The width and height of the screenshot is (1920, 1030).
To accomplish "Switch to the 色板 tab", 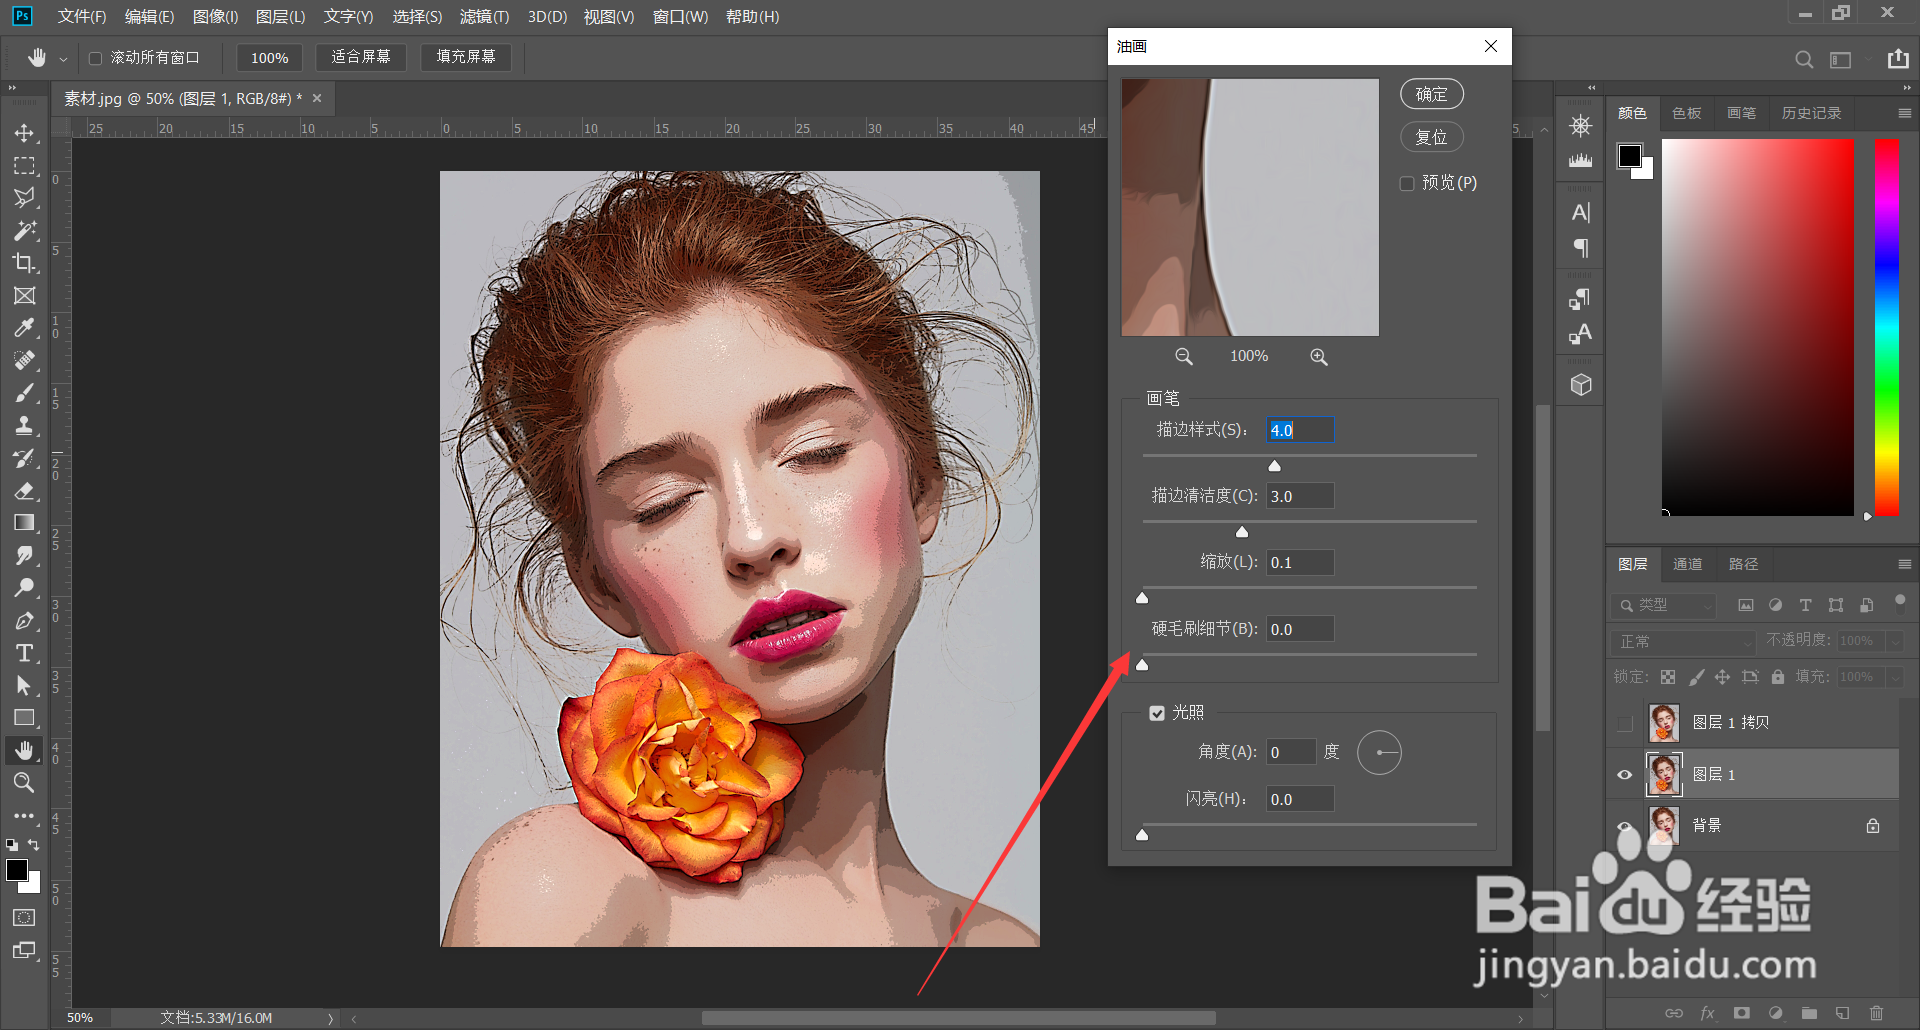I will 1687,114.
